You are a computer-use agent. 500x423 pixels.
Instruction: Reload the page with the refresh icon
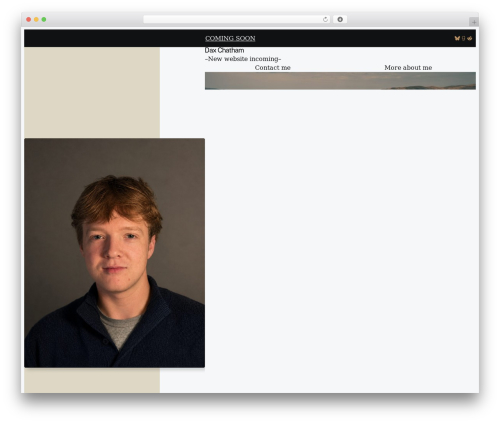325,20
